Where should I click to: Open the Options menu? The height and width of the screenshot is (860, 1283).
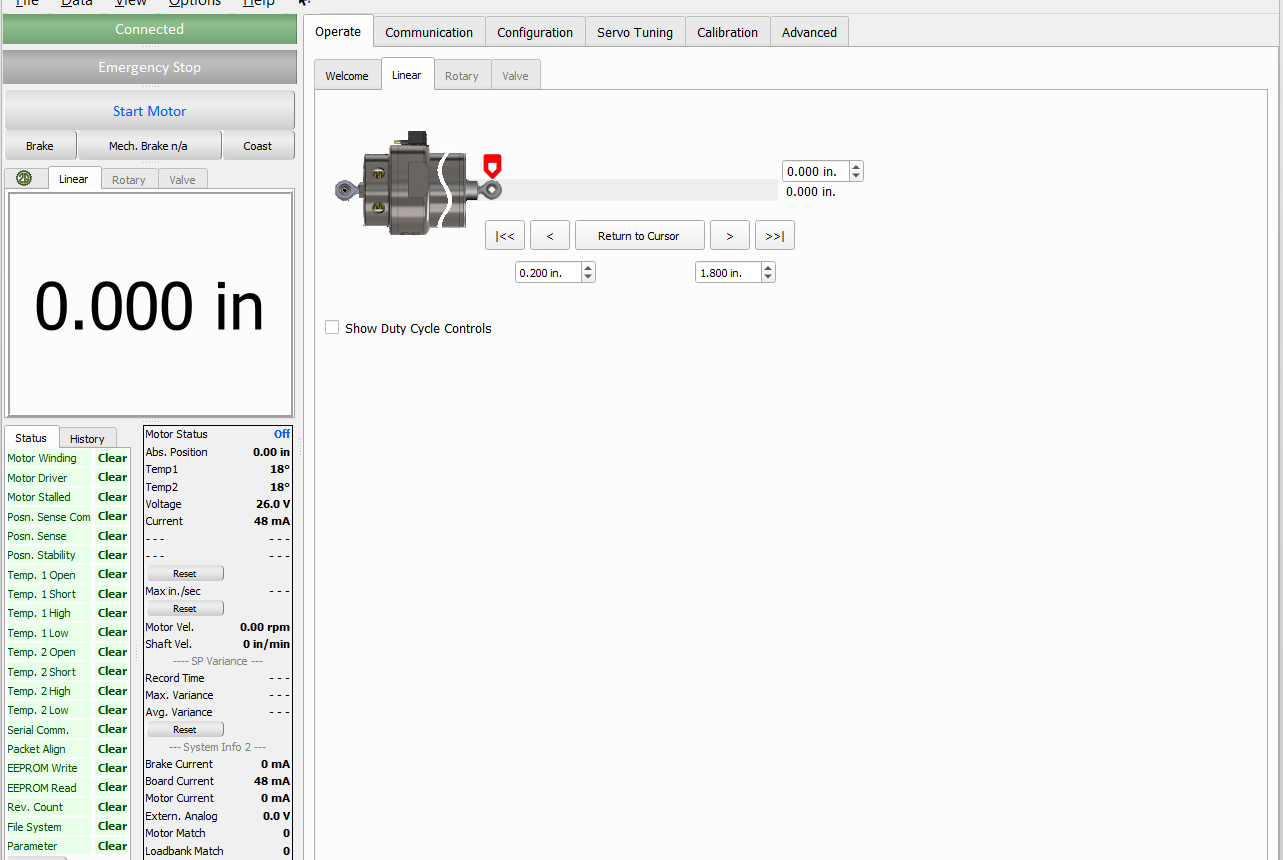tap(195, 3)
